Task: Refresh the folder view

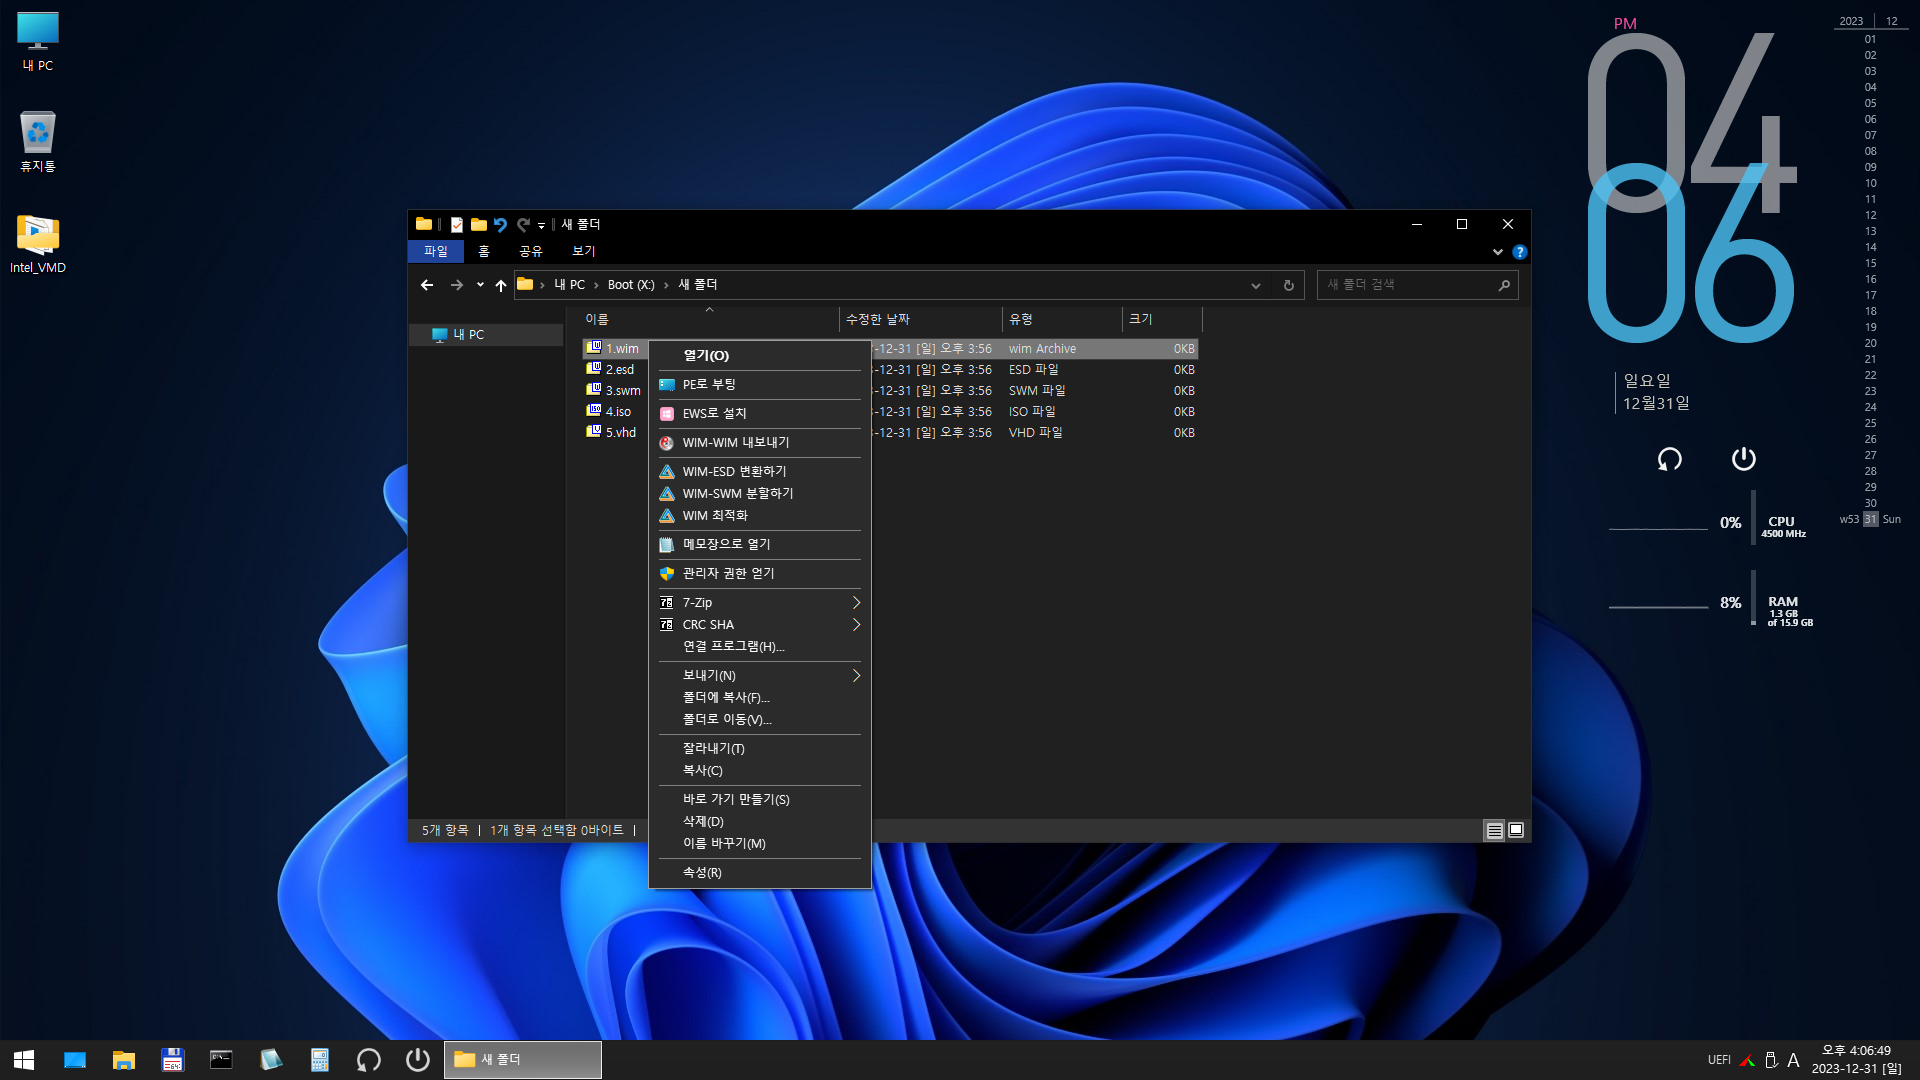Action: [x=1289, y=285]
